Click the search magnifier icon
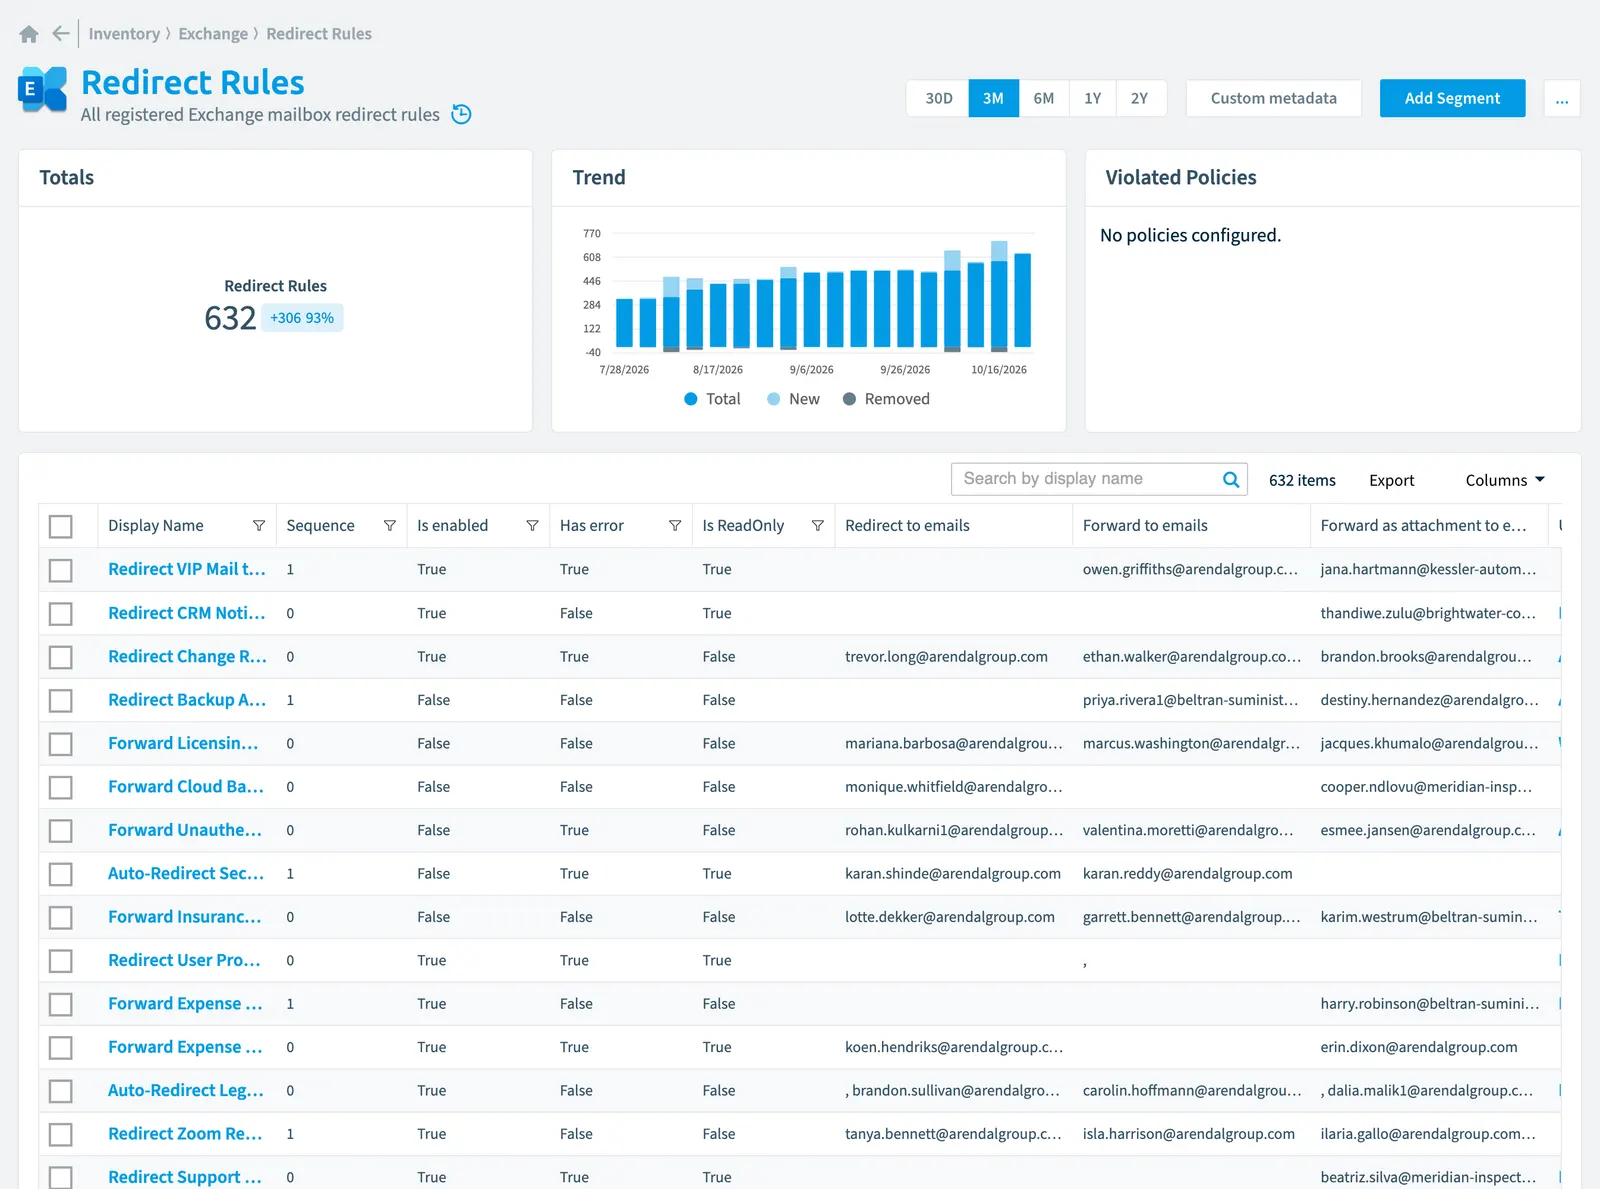1600x1189 pixels. tap(1231, 479)
